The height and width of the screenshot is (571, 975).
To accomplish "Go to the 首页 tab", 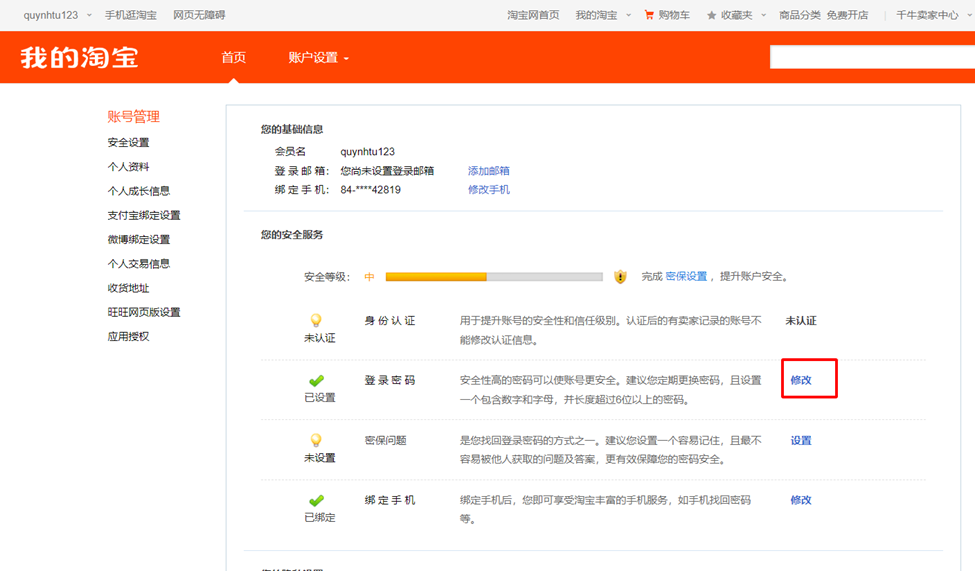I will pos(234,58).
